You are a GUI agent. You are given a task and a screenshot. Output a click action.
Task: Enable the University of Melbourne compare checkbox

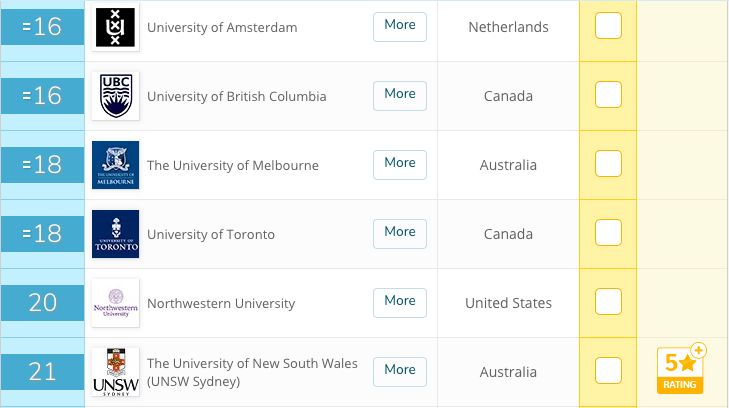[x=608, y=164]
